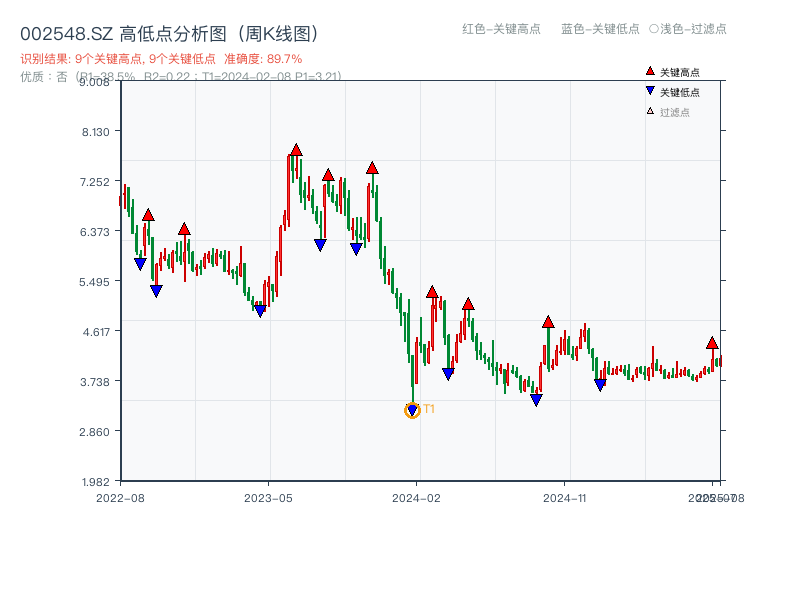This screenshot has width=800, height=600.
Task: Click the red 关键高点 legend triangle icon
Action: [x=648, y=72]
